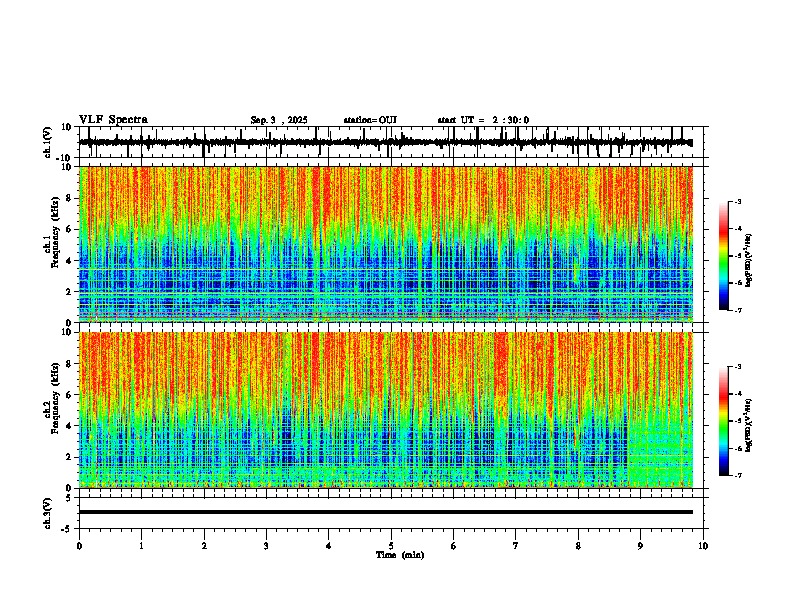Click inside the ch.1 spectrogram plot

click(386, 244)
